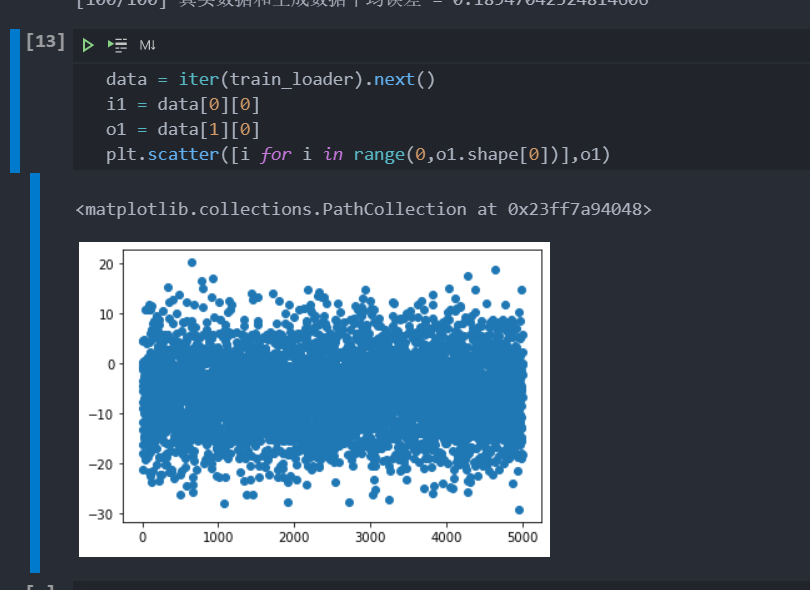810x590 pixels.
Task: Click the run-by-line icon in cell 13
Action: [117, 45]
